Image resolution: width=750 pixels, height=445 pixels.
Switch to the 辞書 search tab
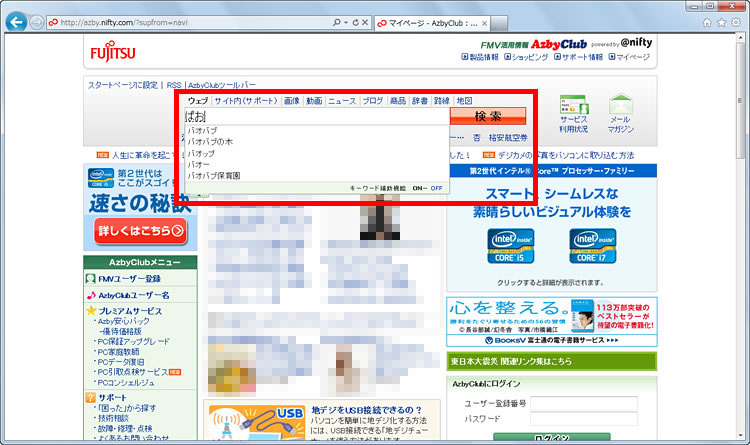coord(419,100)
